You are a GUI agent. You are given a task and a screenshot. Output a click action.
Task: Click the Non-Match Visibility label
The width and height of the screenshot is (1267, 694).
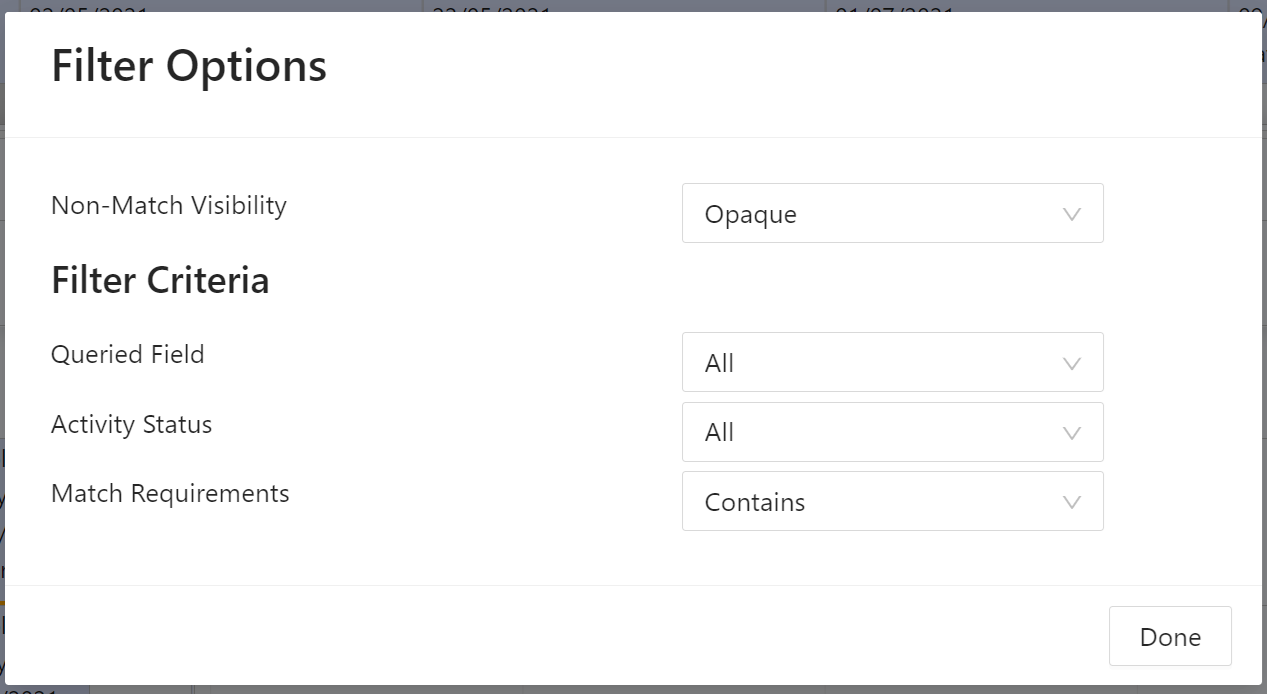(169, 205)
